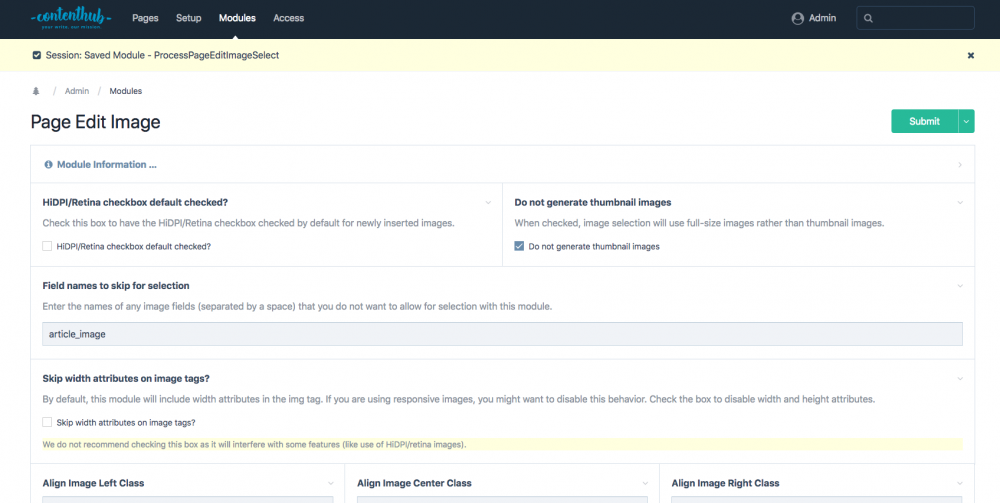
Task: Open the Setup menu
Action: 188,18
